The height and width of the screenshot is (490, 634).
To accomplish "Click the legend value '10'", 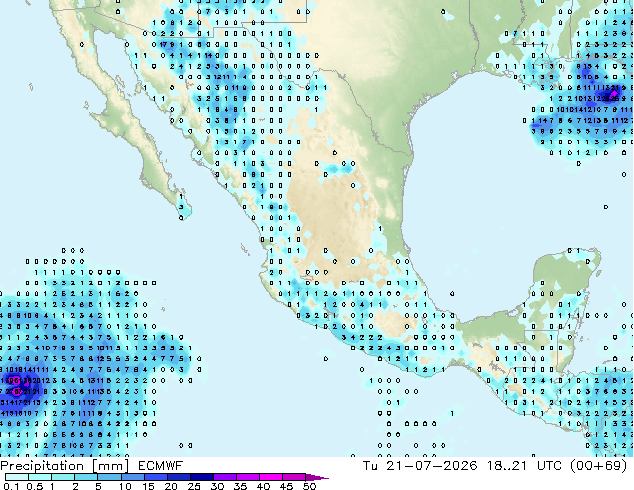I will 125,486.
